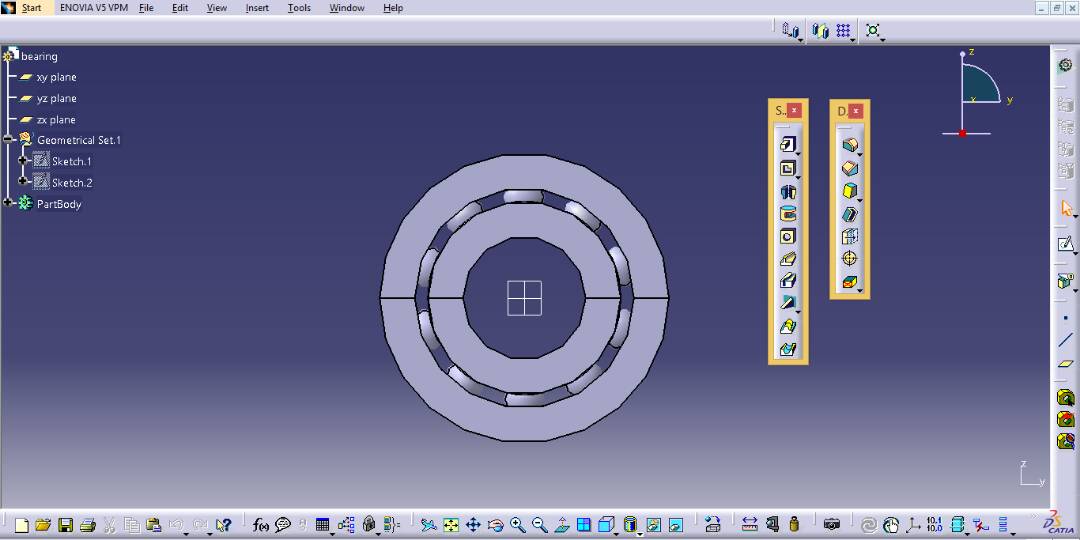Select the yz plane in the tree
Screen dimensions: 1080x540
click(x=56, y=98)
